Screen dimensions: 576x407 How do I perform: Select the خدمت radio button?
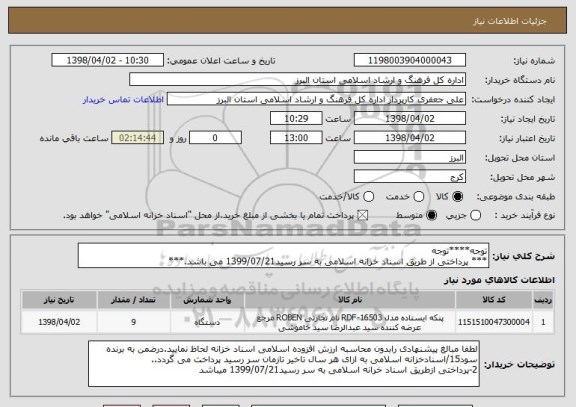coord(418,197)
